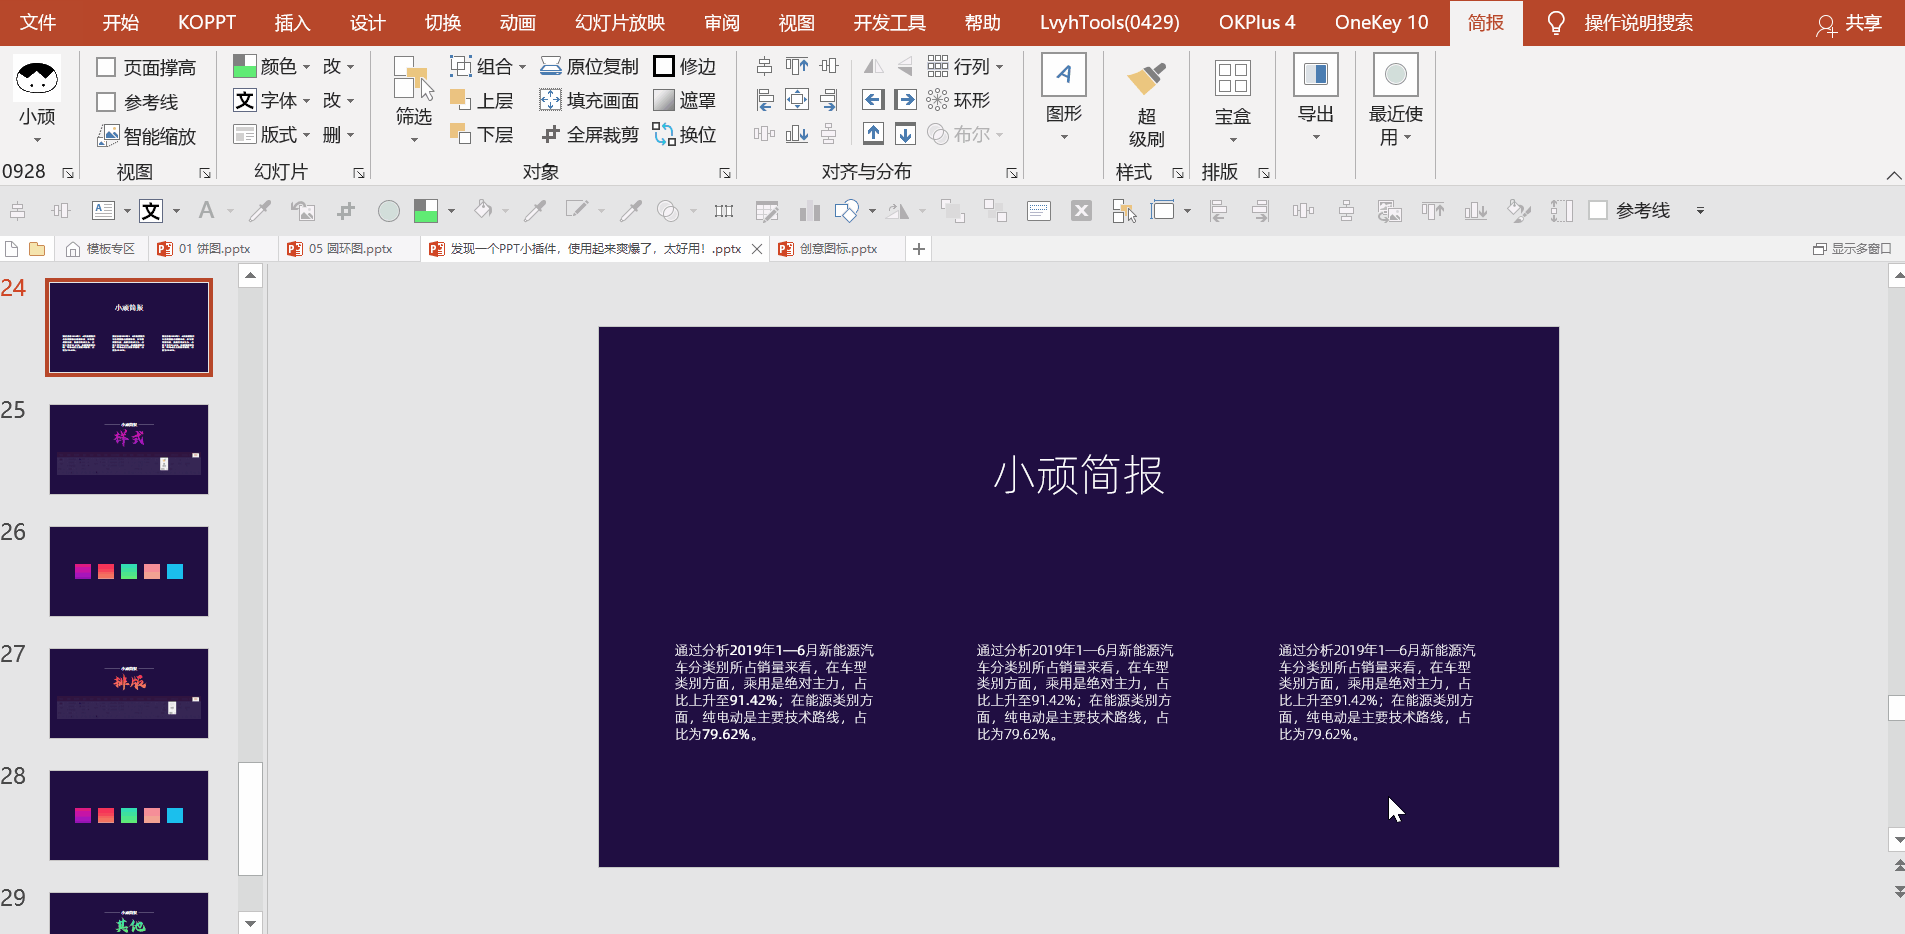The image size is (1905, 934).
Task: Check 参考线 box in quick toolbar
Action: click(1598, 211)
